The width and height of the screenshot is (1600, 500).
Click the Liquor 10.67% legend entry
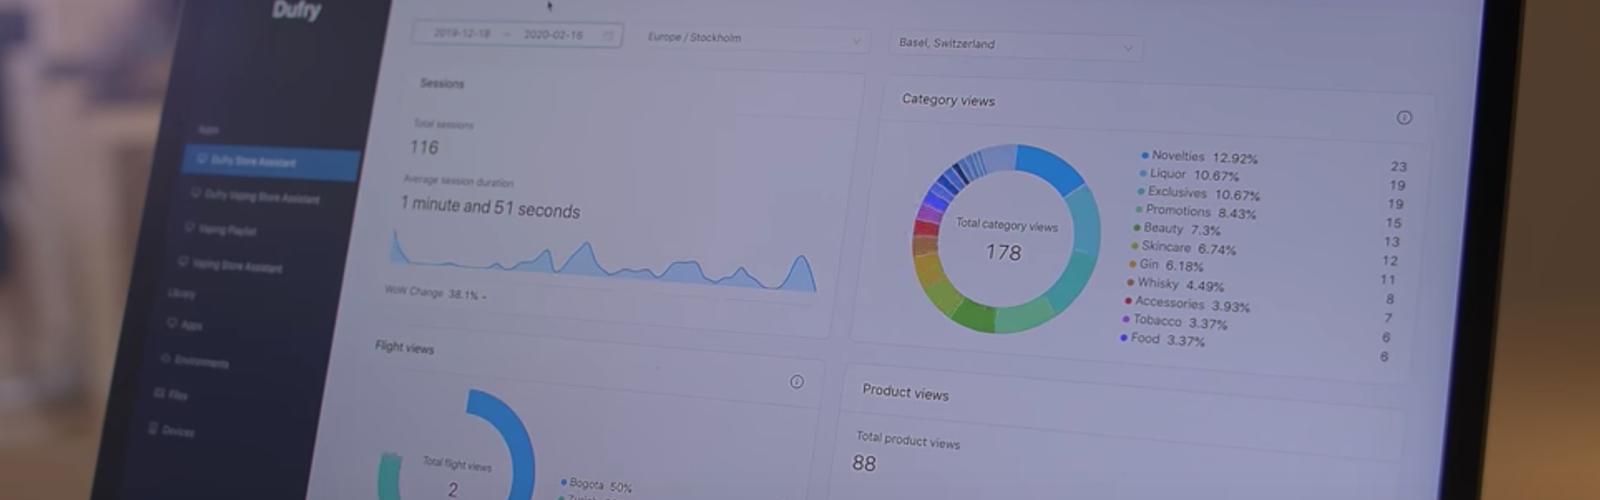[x=1189, y=175]
